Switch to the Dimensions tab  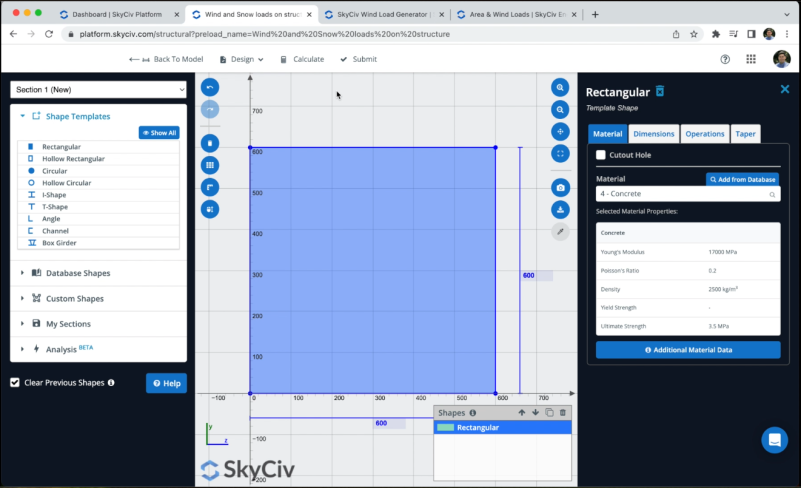653,134
